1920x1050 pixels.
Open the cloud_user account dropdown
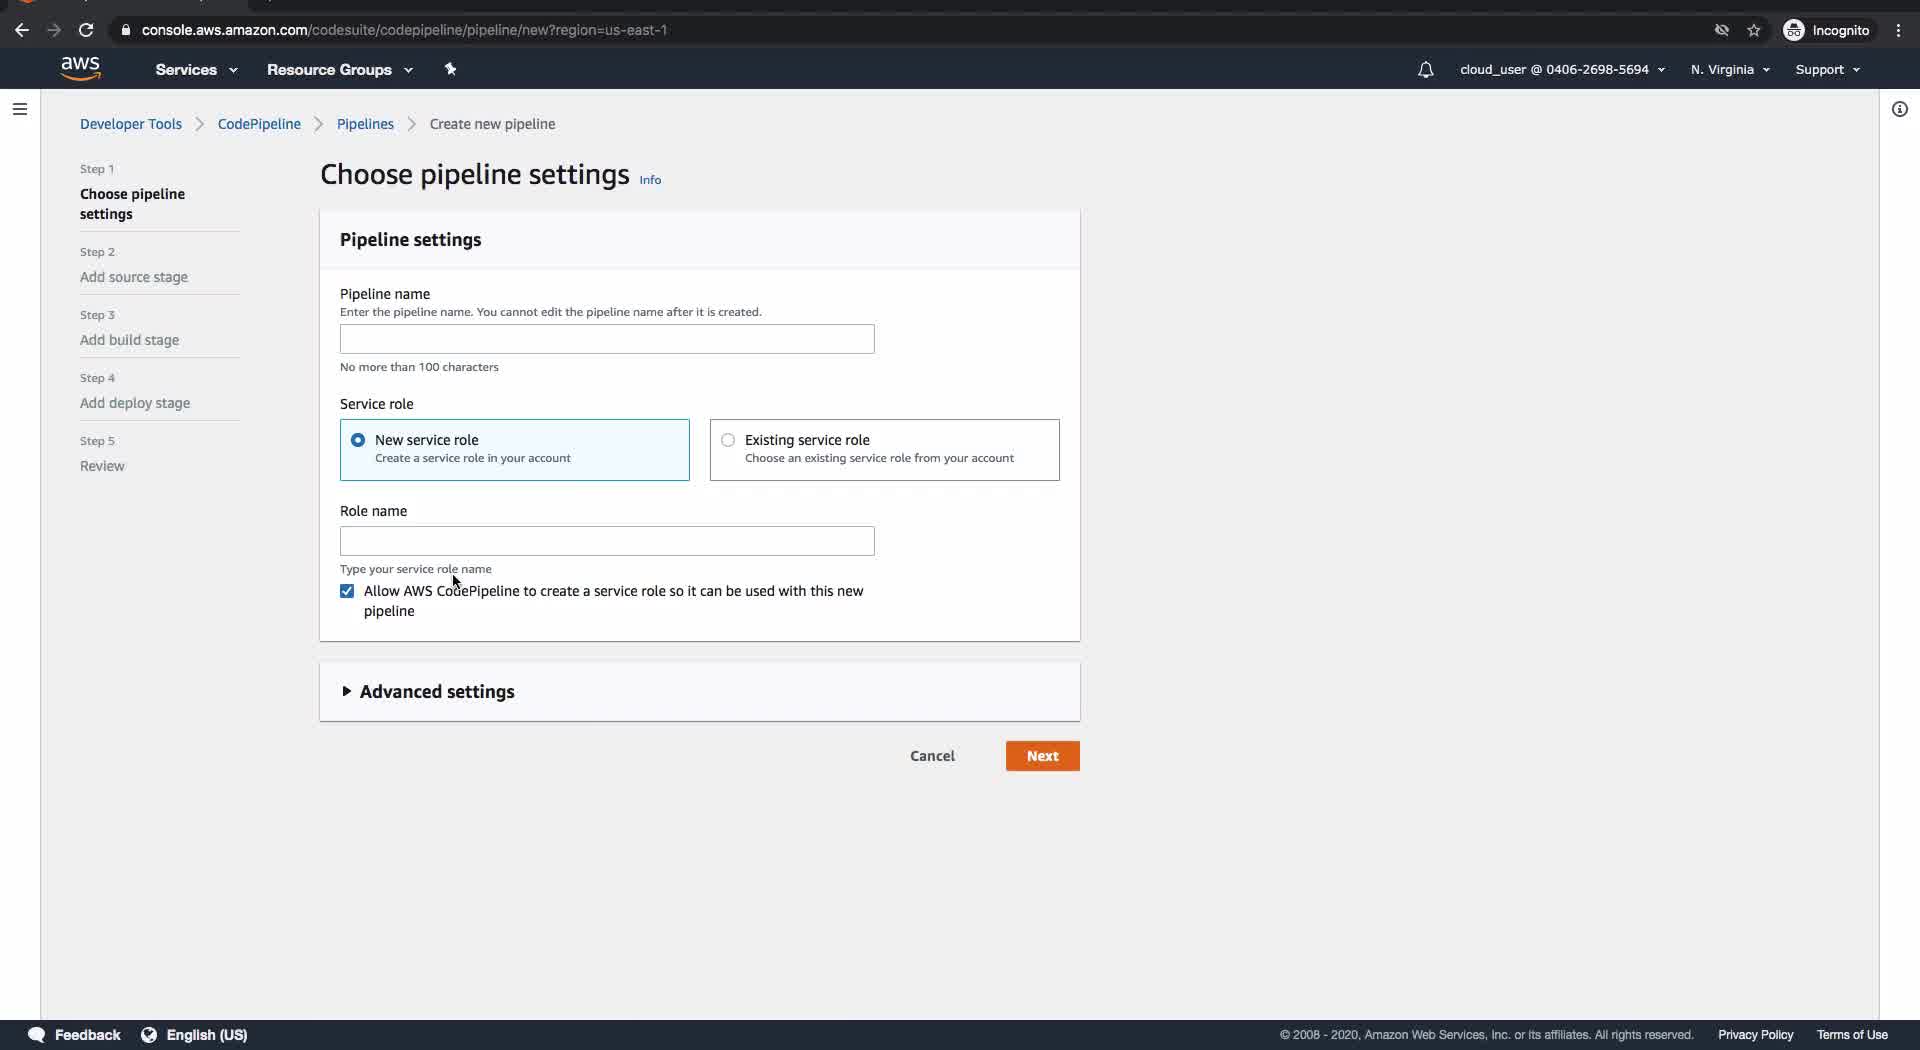[1562, 69]
